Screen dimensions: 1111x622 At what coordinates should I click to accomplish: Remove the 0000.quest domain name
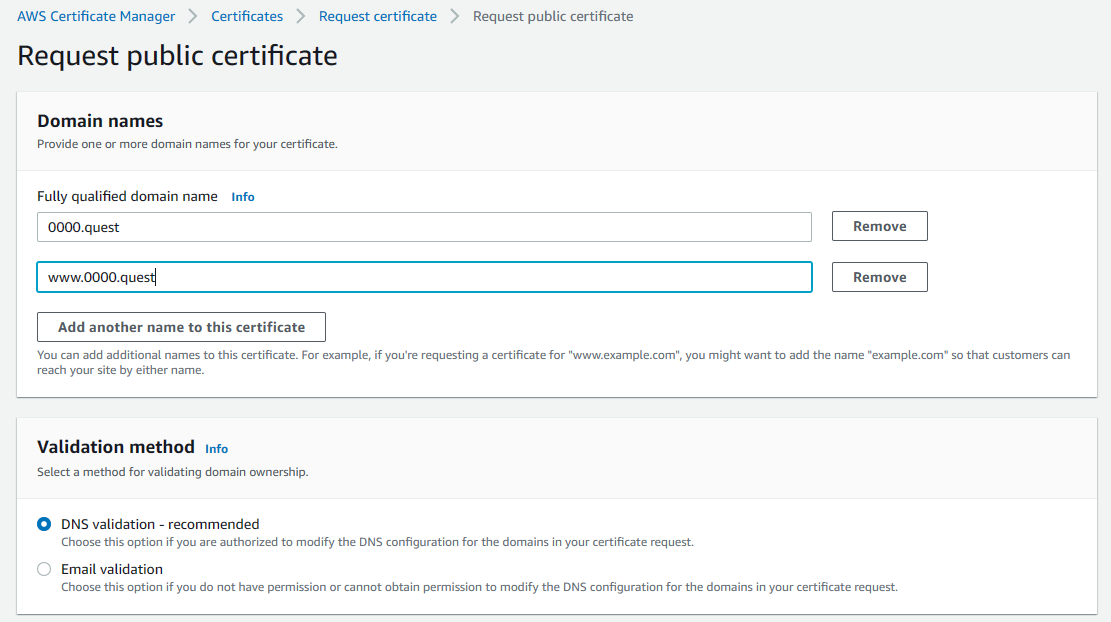pyautogui.click(x=879, y=226)
